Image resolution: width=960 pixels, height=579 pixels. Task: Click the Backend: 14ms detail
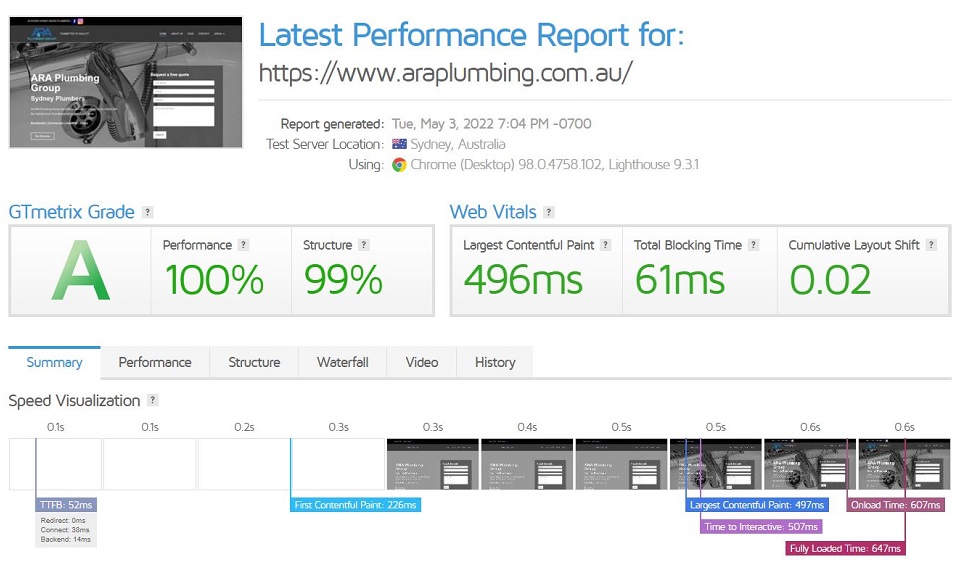(66, 539)
